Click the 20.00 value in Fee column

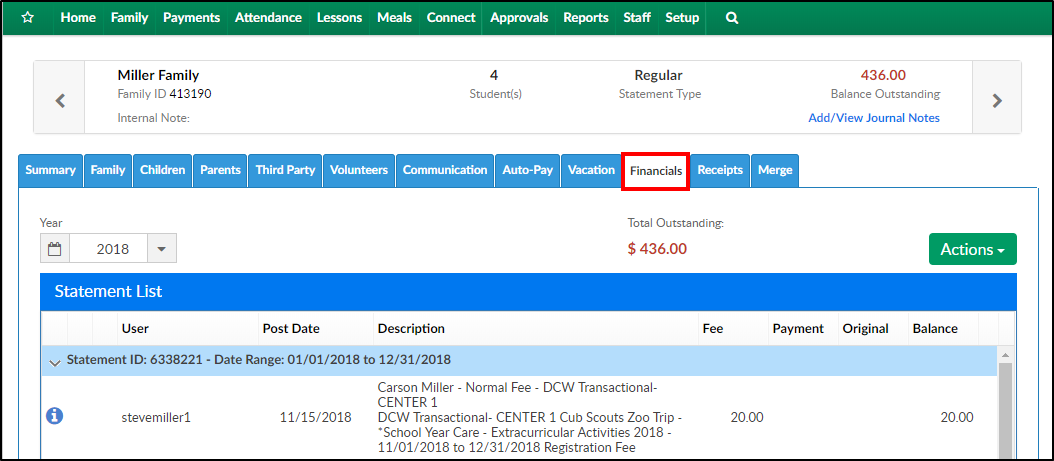click(x=747, y=417)
